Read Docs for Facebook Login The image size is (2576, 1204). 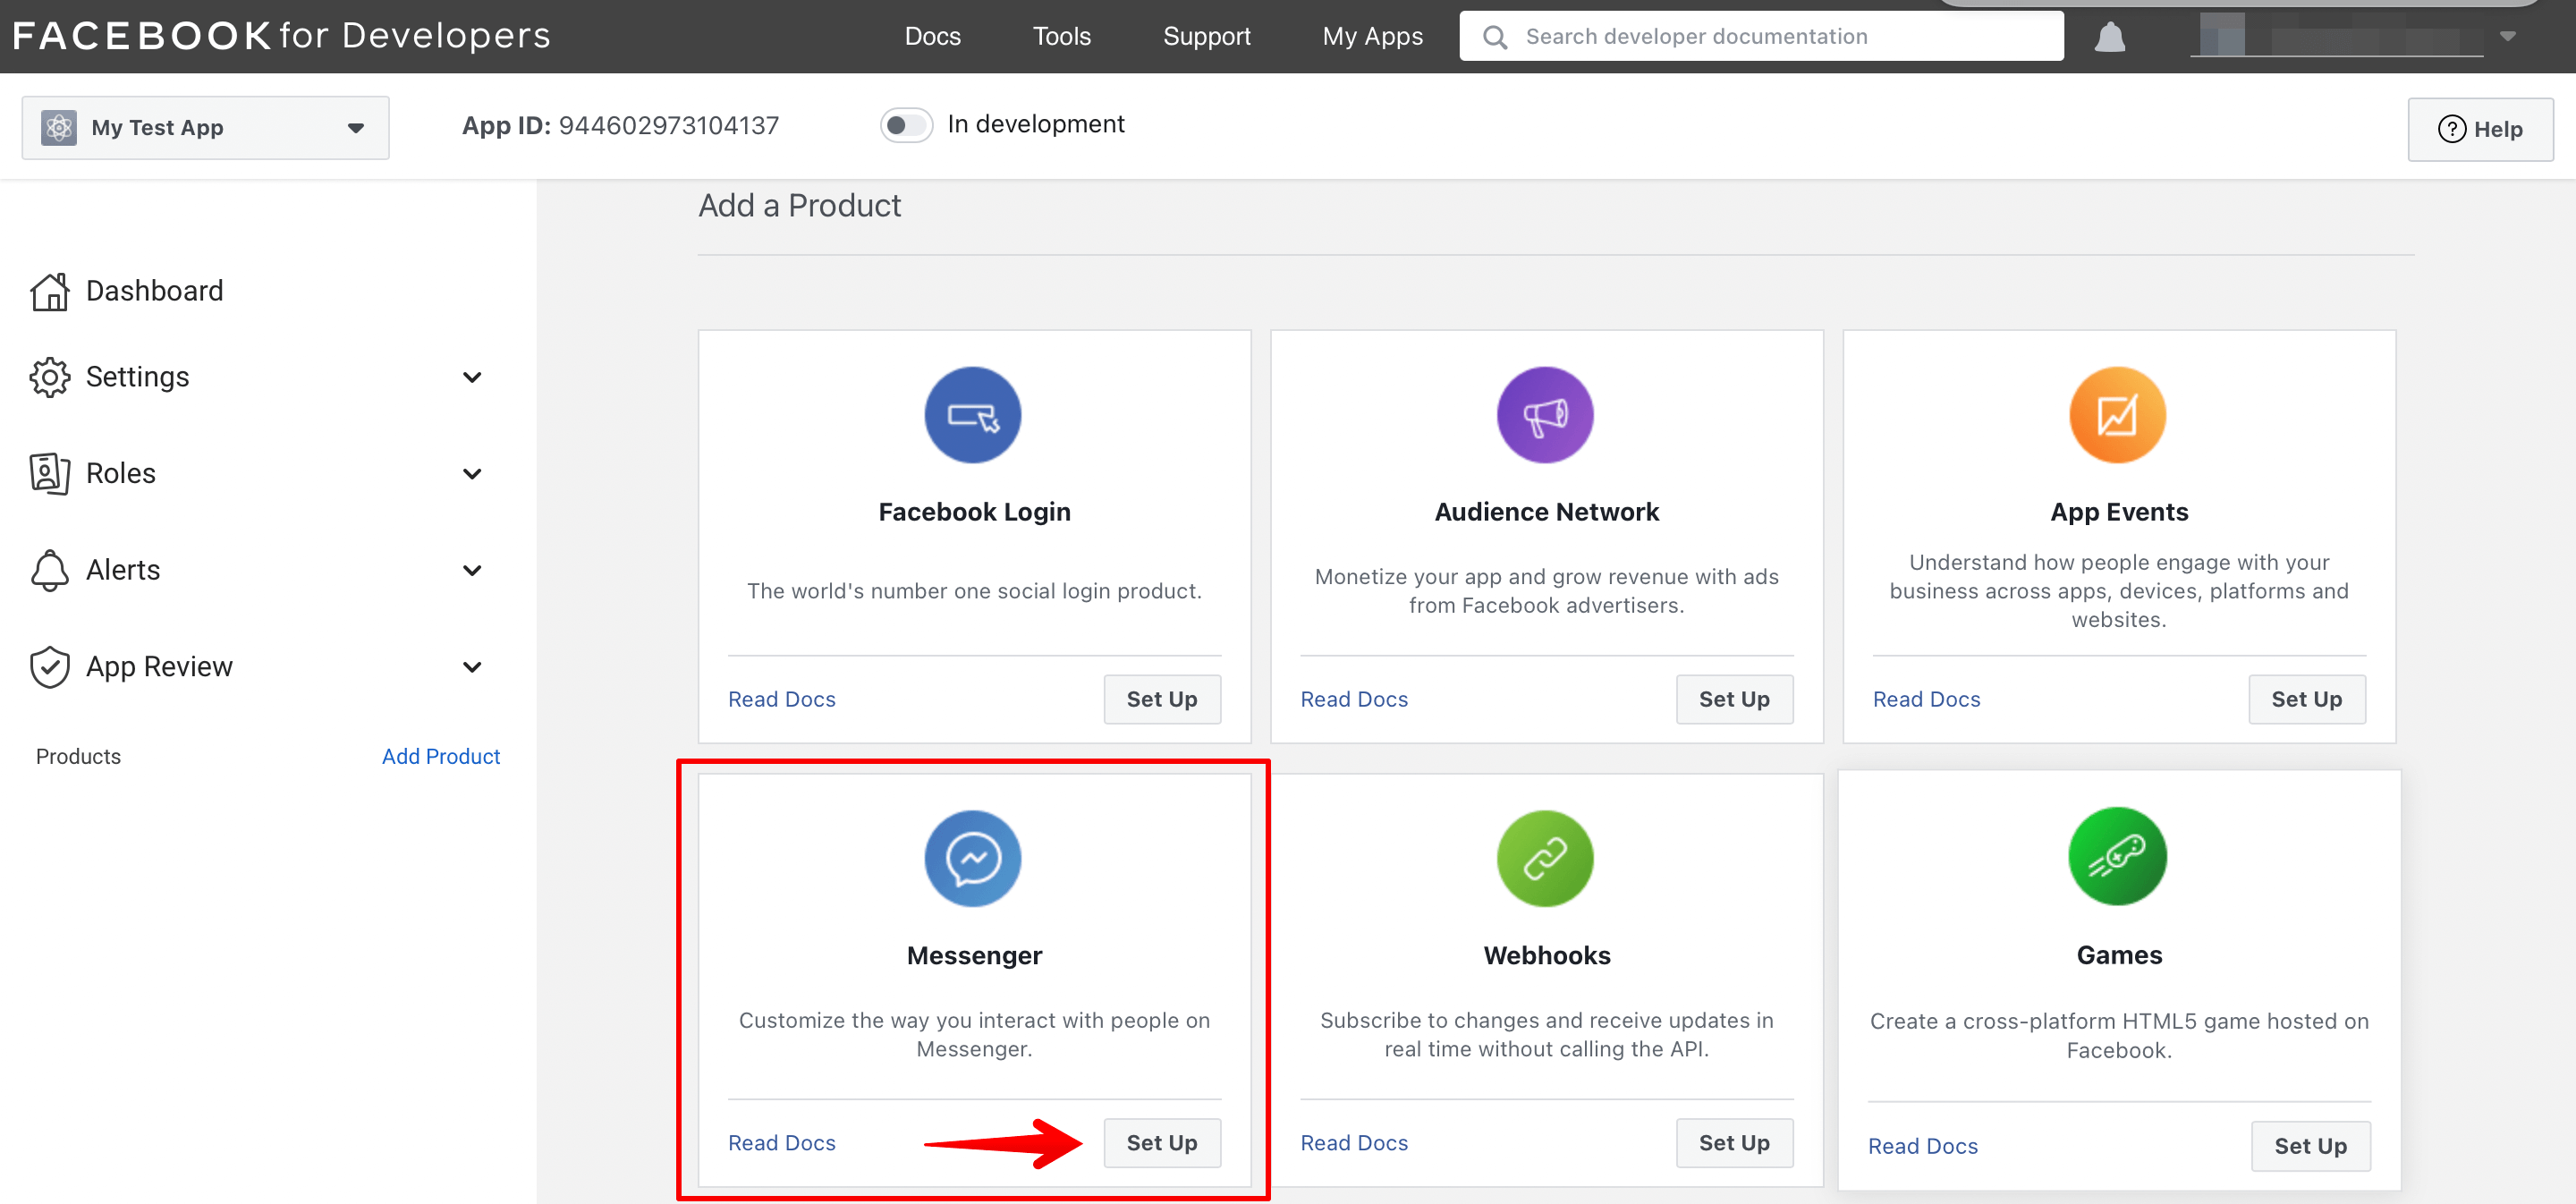coord(782,698)
